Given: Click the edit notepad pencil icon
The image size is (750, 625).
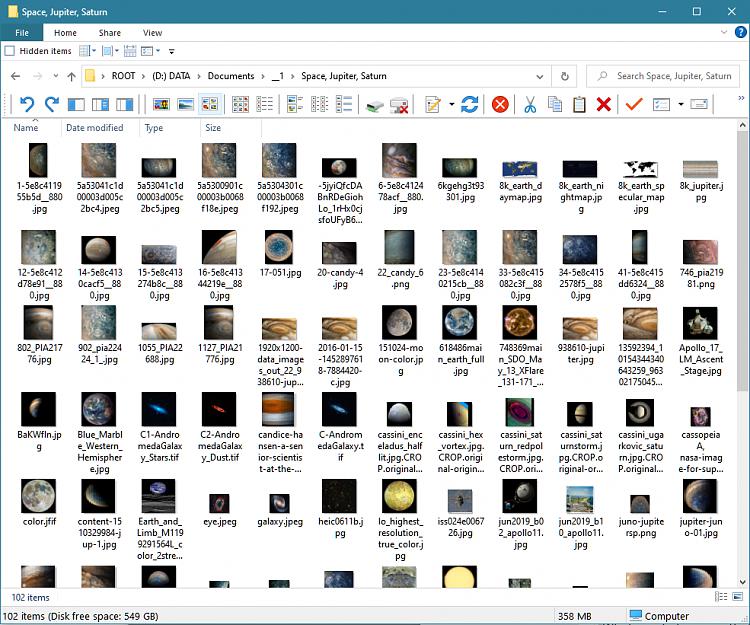Looking at the screenshot, I should [433, 104].
